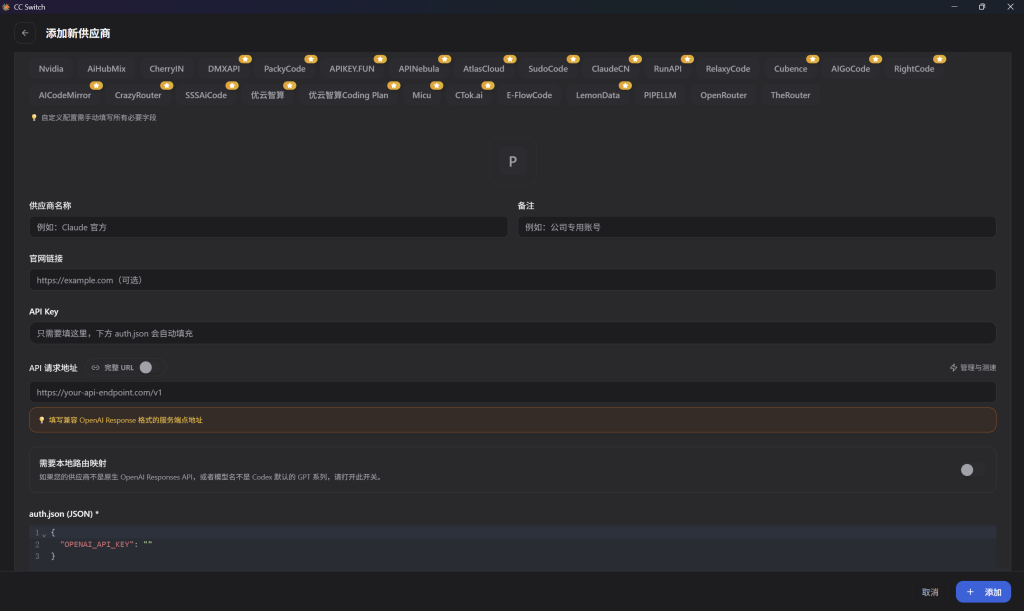Click the P provider icon placeholder
The image size is (1024, 611).
pyautogui.click(x=513, y=161)
